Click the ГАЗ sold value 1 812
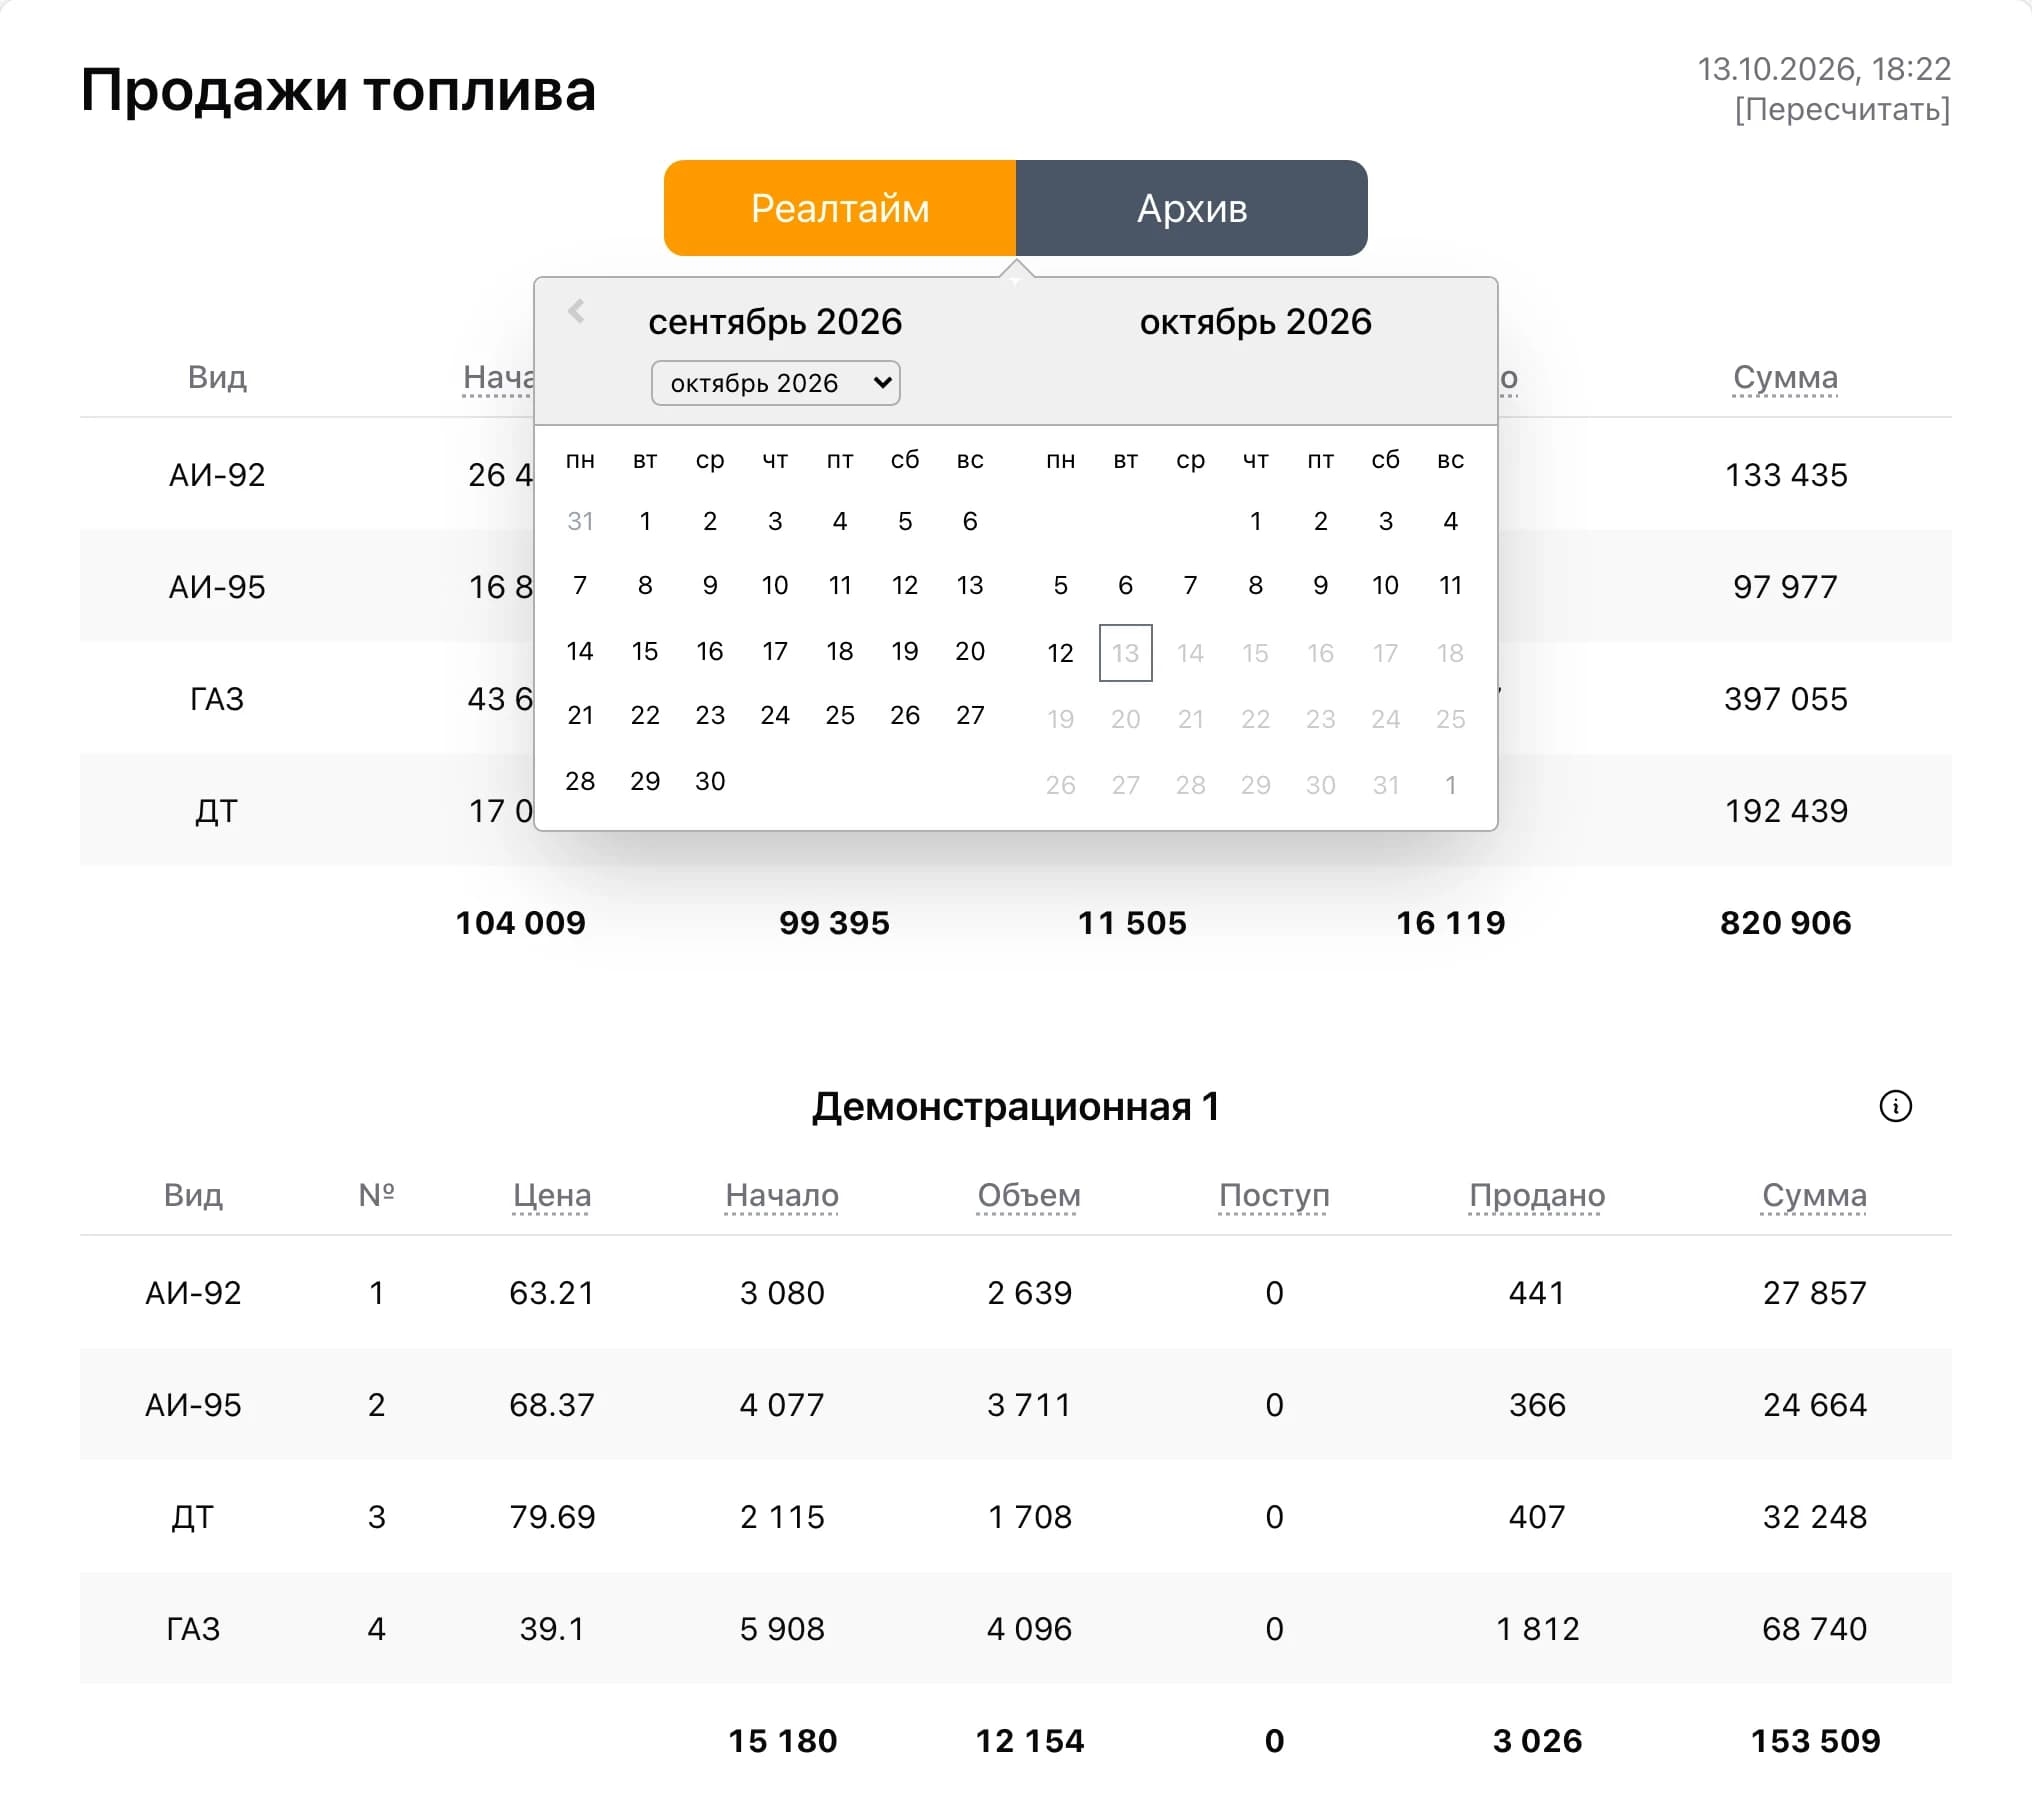 click(x=1537, y=1629)
